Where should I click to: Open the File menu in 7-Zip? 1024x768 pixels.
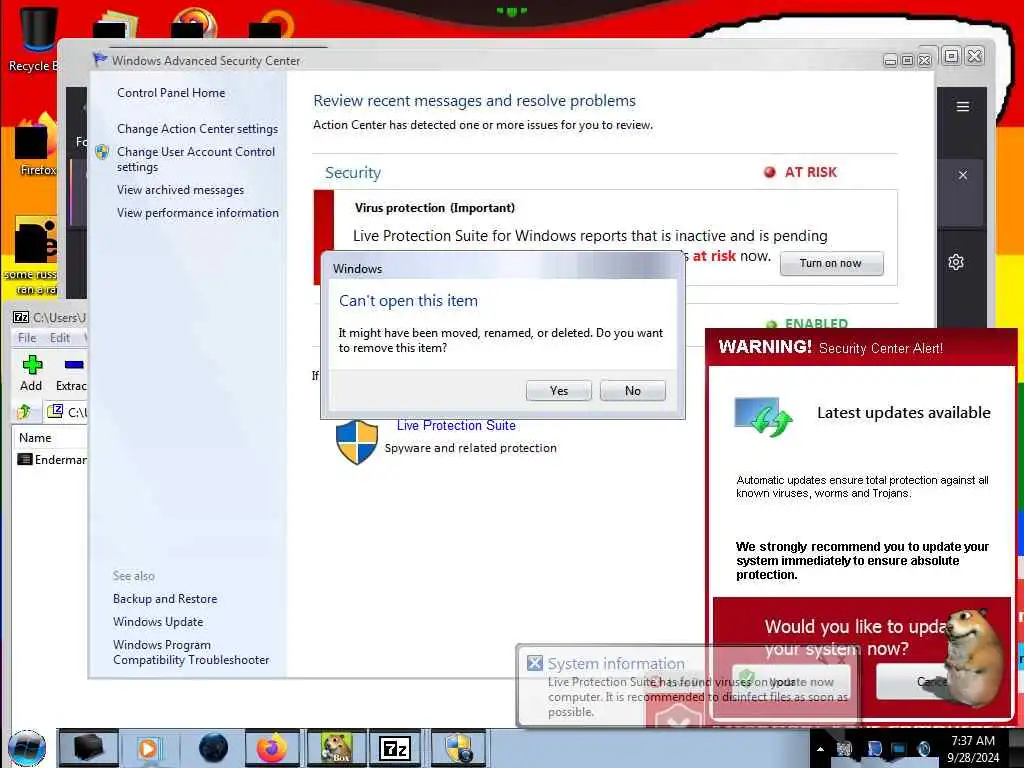[x=27, y=338]
